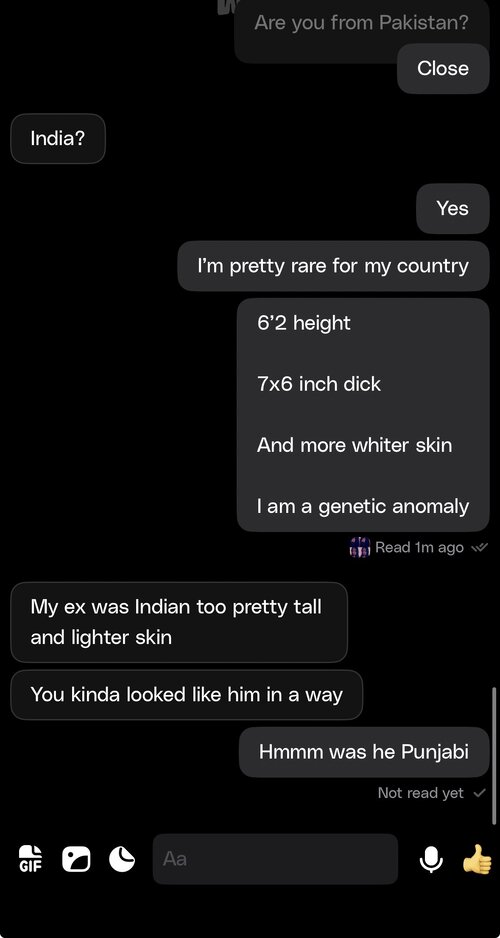Select the "Hmmm was he Punjabi" message
500x938 pixels.
pos(364,752)
